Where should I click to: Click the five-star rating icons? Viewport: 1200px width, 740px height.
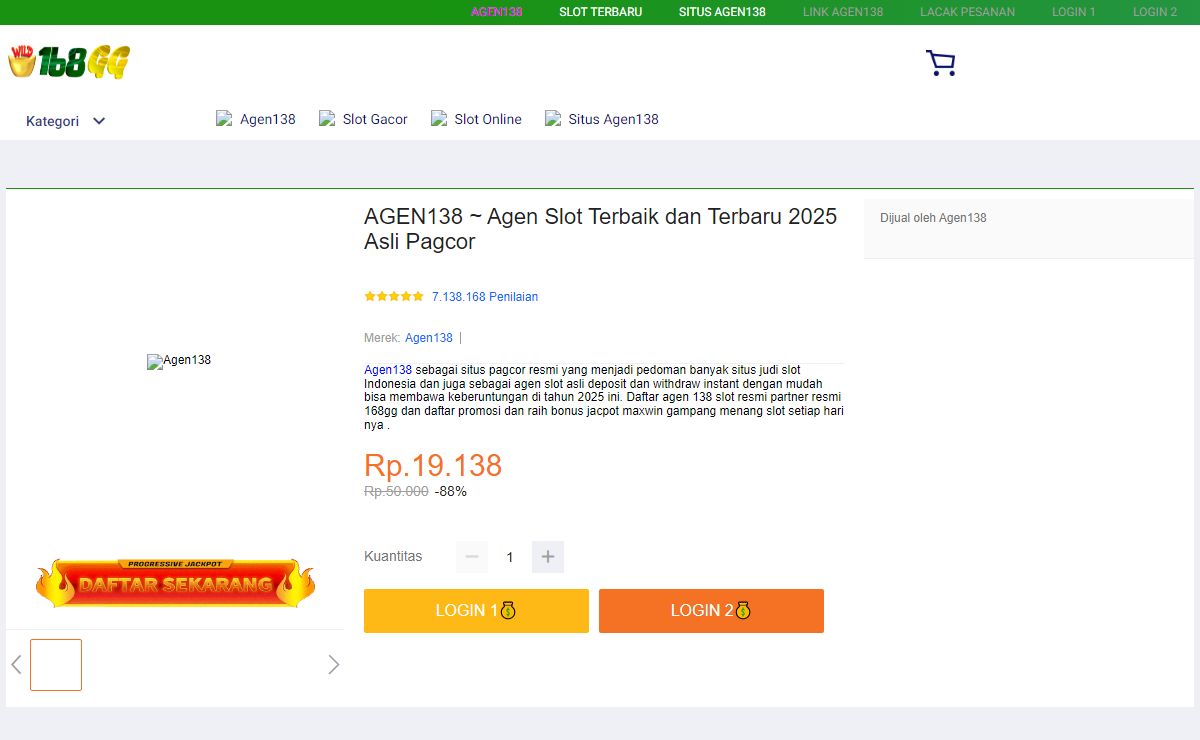(394, 296)
